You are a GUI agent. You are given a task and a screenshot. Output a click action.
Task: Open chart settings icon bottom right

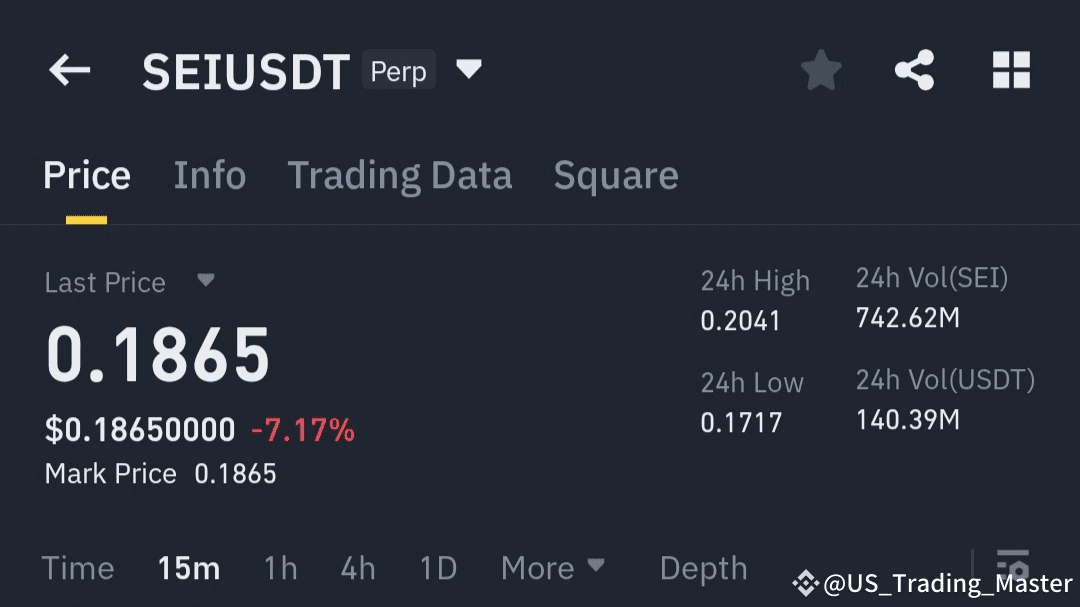click(1013, 563)
